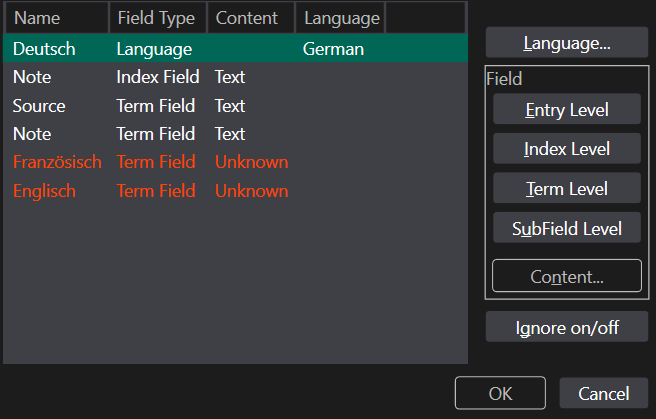The image size is (656, 419).
Task: Click the Language... button
Action: [566, 43]
